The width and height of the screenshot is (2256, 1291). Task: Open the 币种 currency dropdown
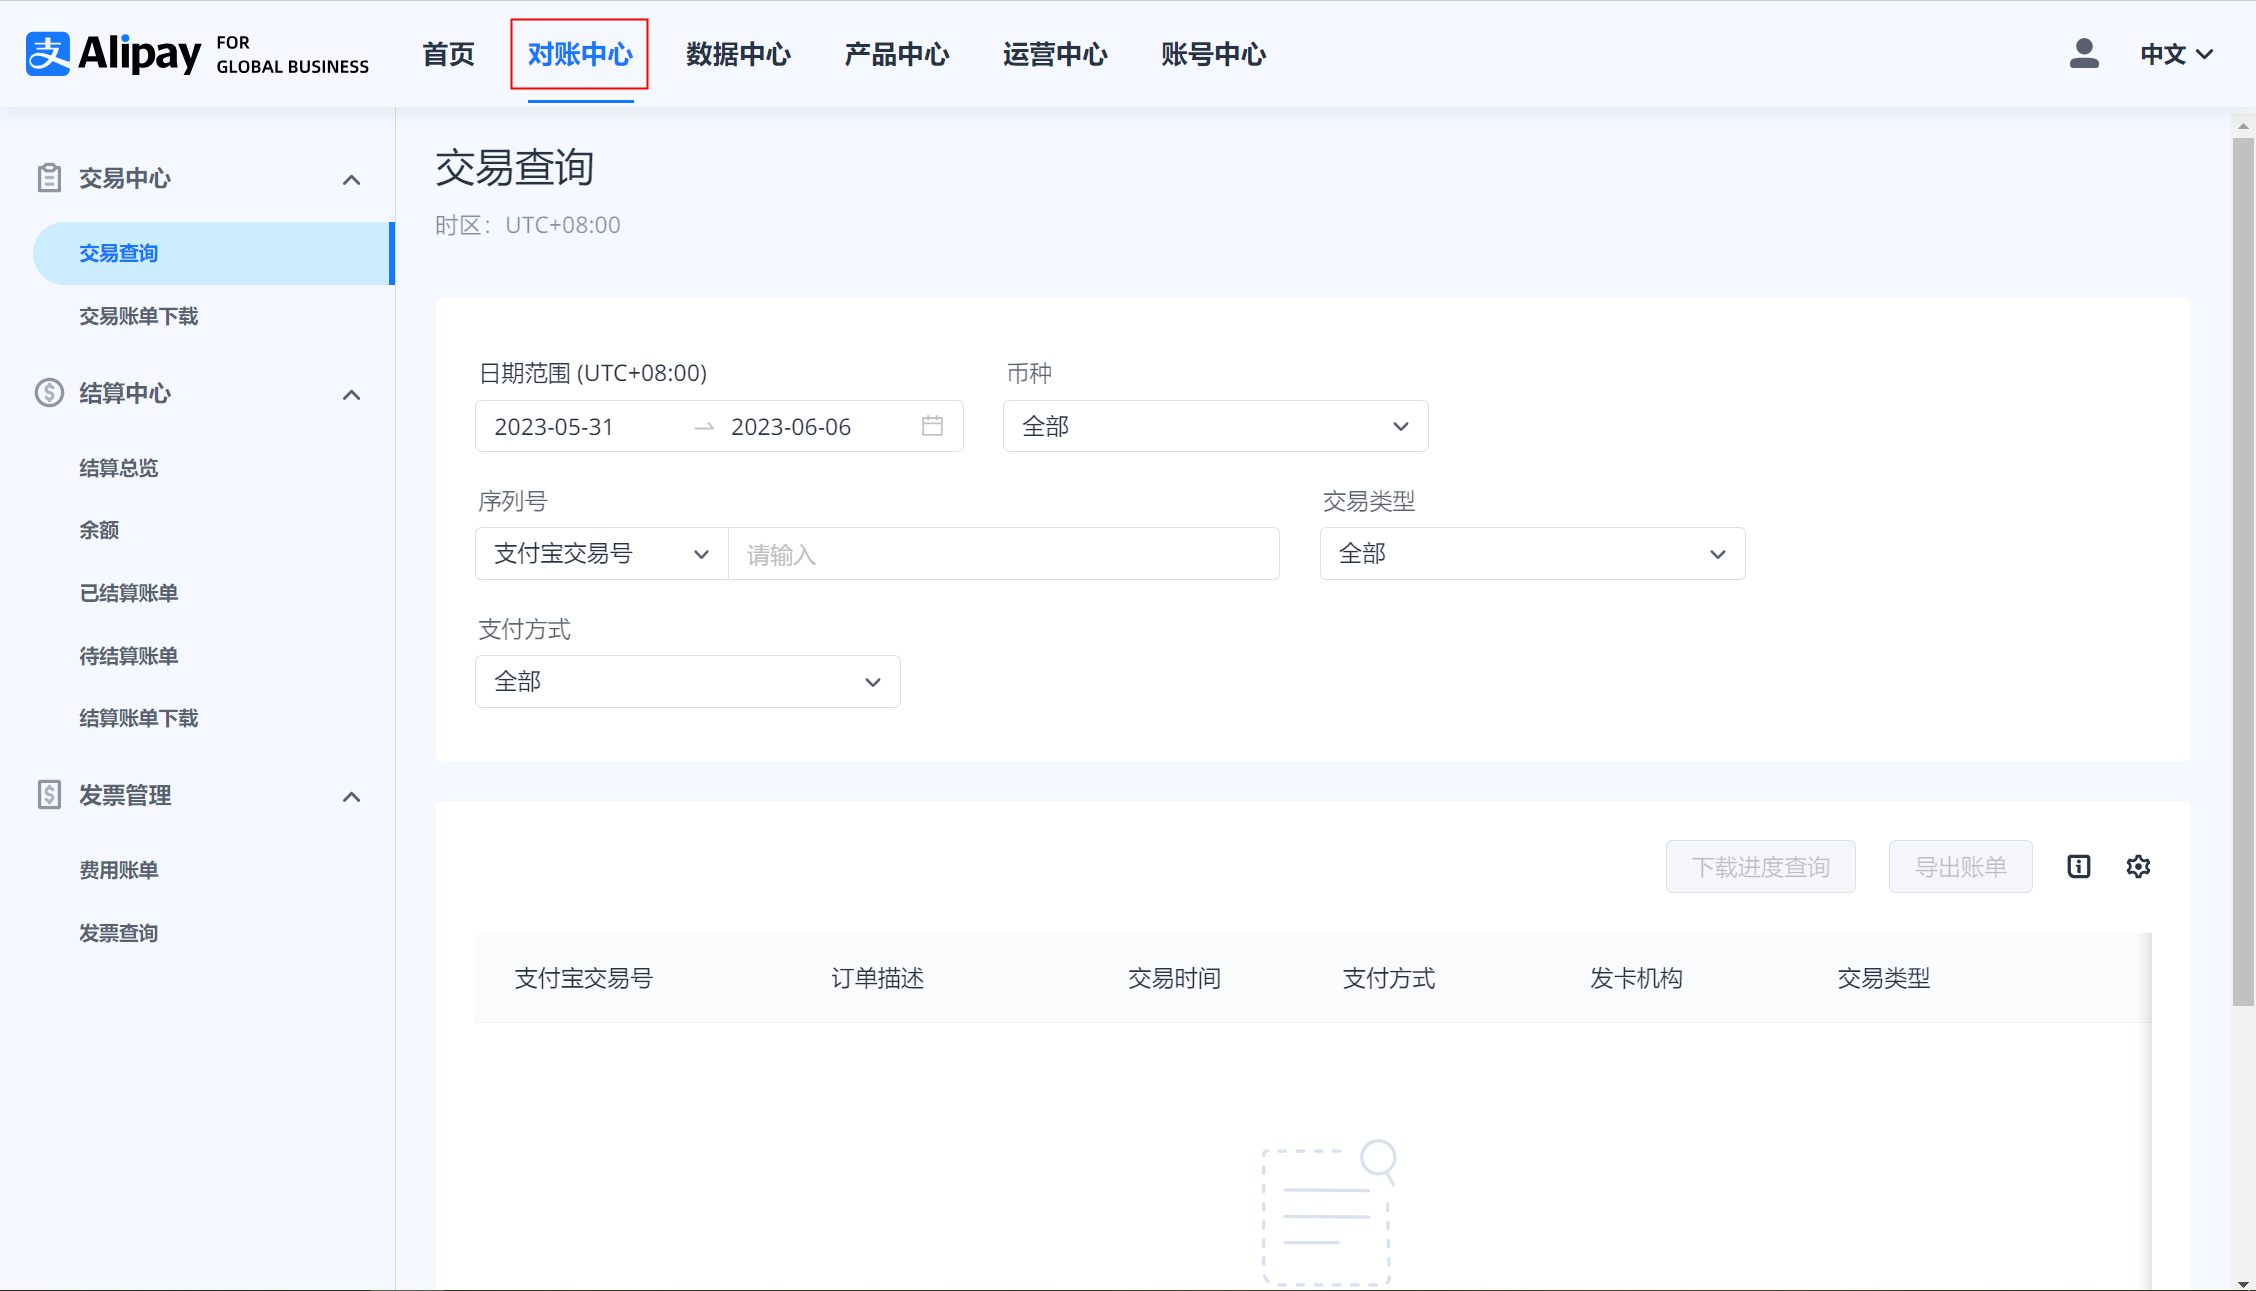point(1215,426)
